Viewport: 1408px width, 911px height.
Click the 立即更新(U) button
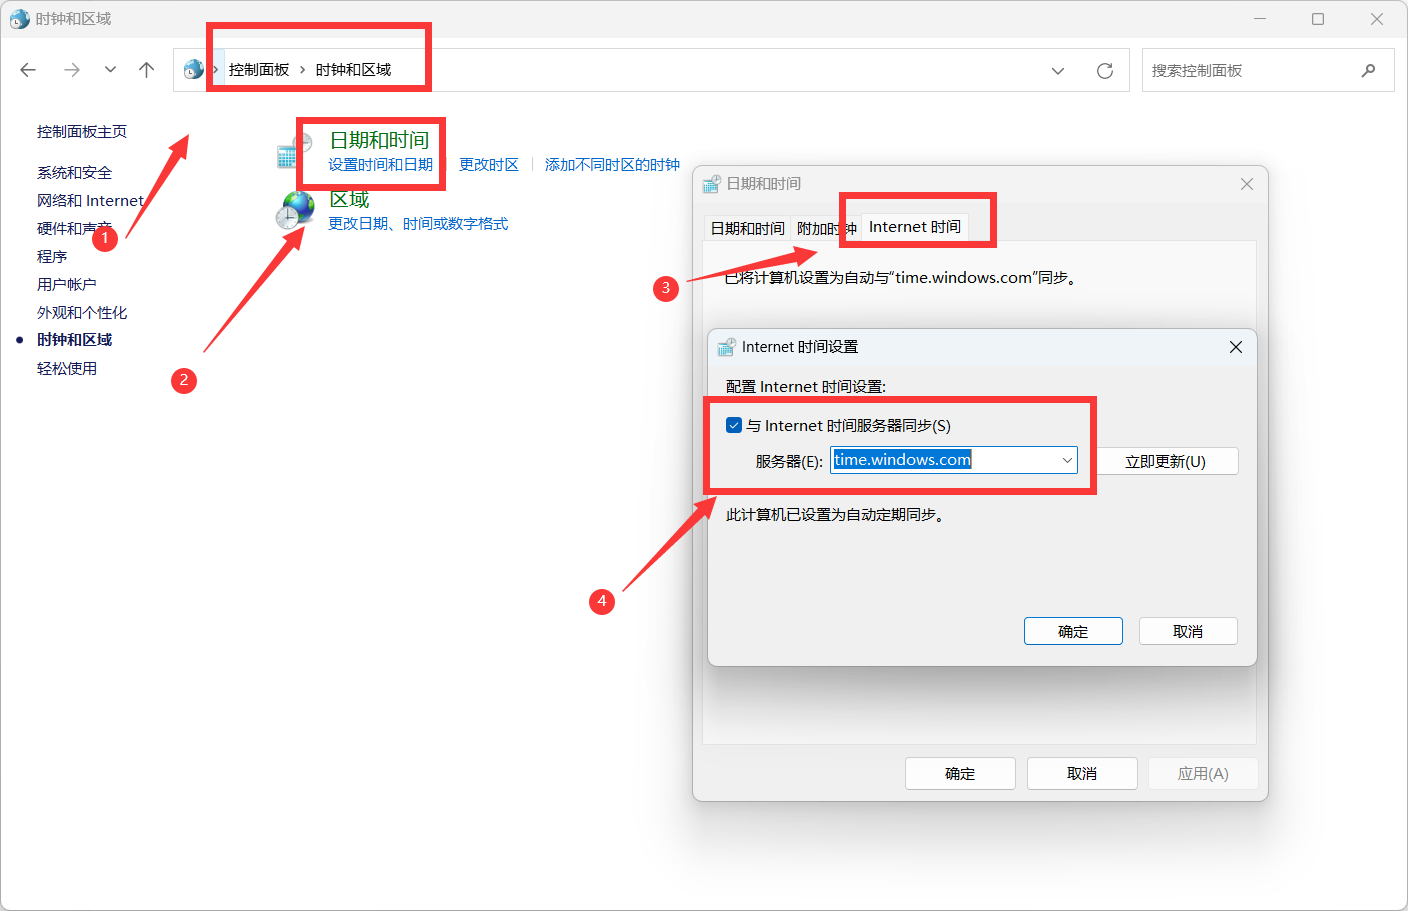tap(1166, 461)
